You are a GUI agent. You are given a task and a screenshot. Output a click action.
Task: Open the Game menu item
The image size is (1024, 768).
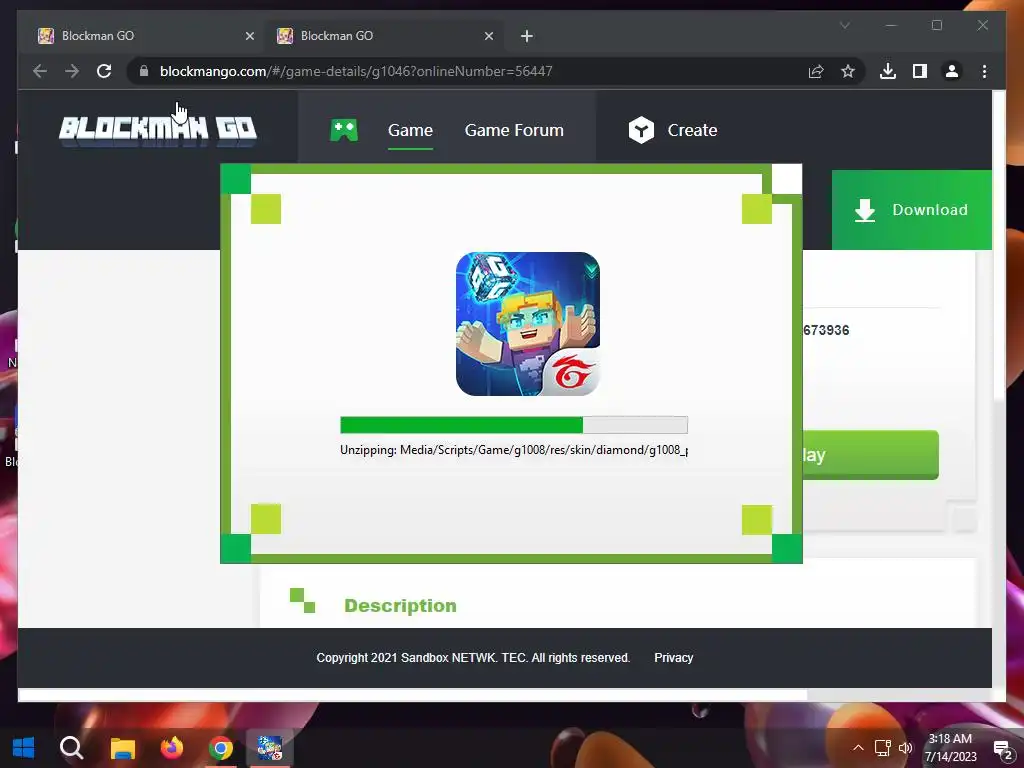click(x=410, y=130)
